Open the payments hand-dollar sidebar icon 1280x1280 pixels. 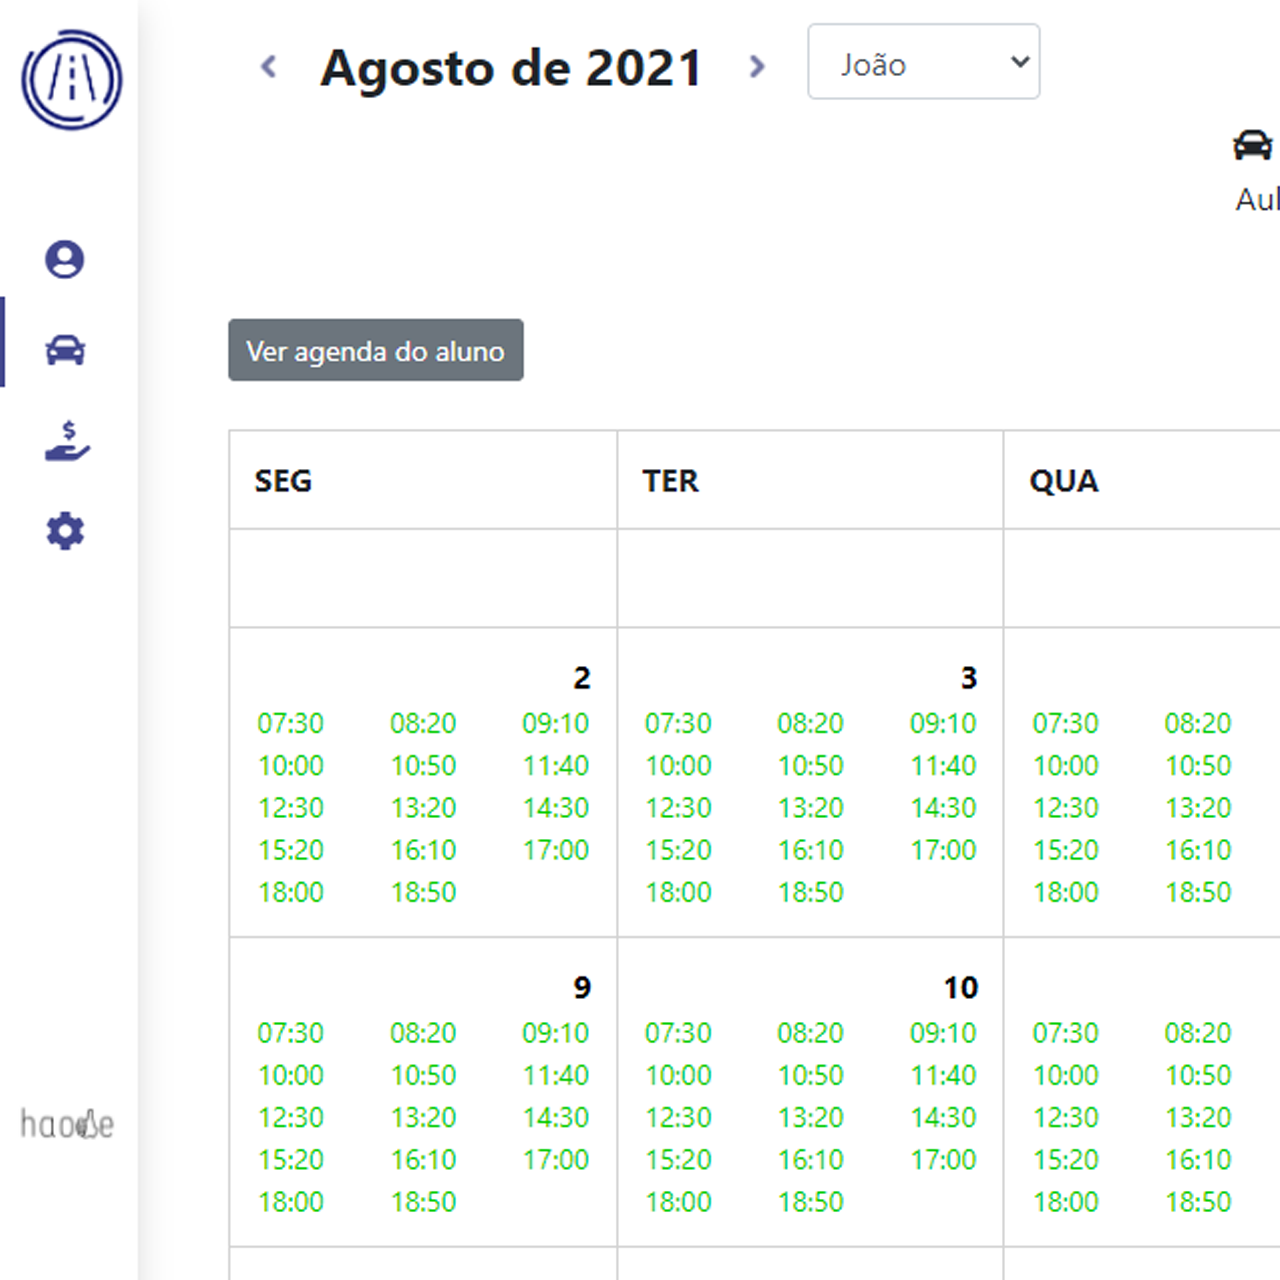pos(67,441)
